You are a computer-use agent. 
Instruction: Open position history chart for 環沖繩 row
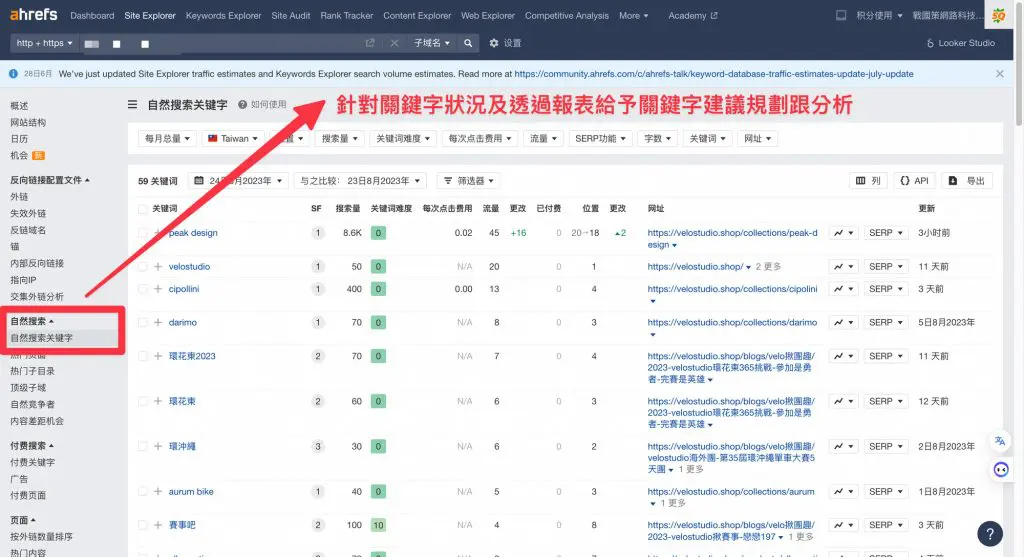[843, 447]
